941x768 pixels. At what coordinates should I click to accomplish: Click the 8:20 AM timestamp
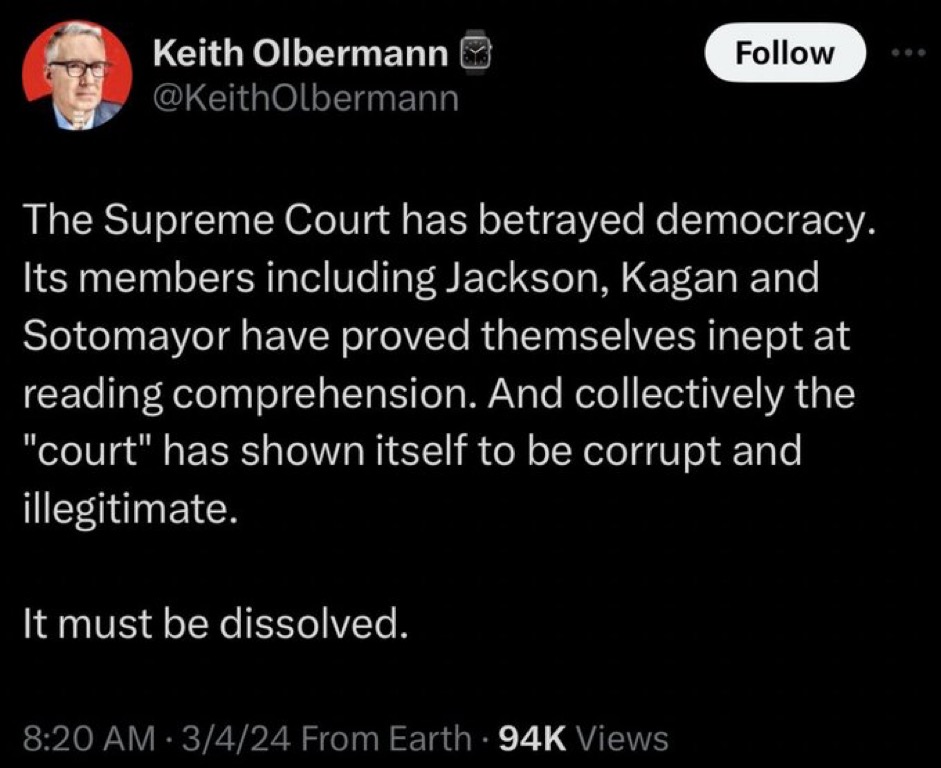[89, 738]
